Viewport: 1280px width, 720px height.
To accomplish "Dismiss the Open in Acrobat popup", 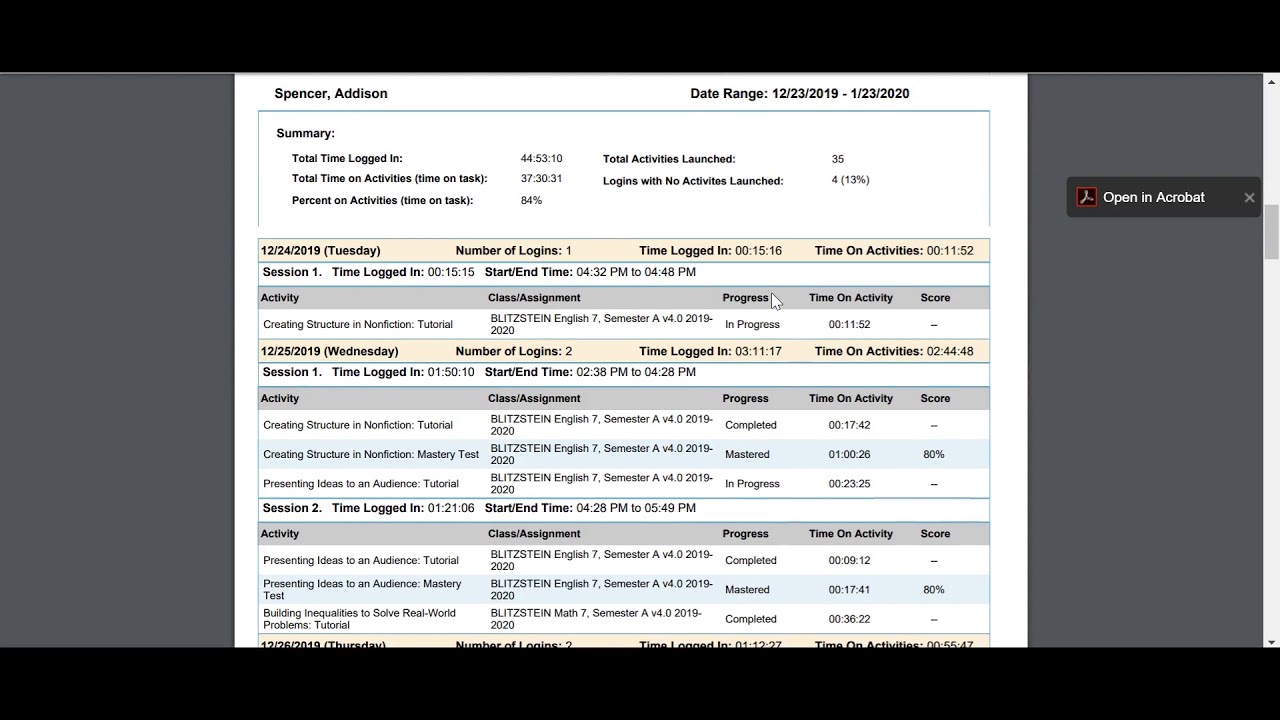I will click(x=1249, y=197).
